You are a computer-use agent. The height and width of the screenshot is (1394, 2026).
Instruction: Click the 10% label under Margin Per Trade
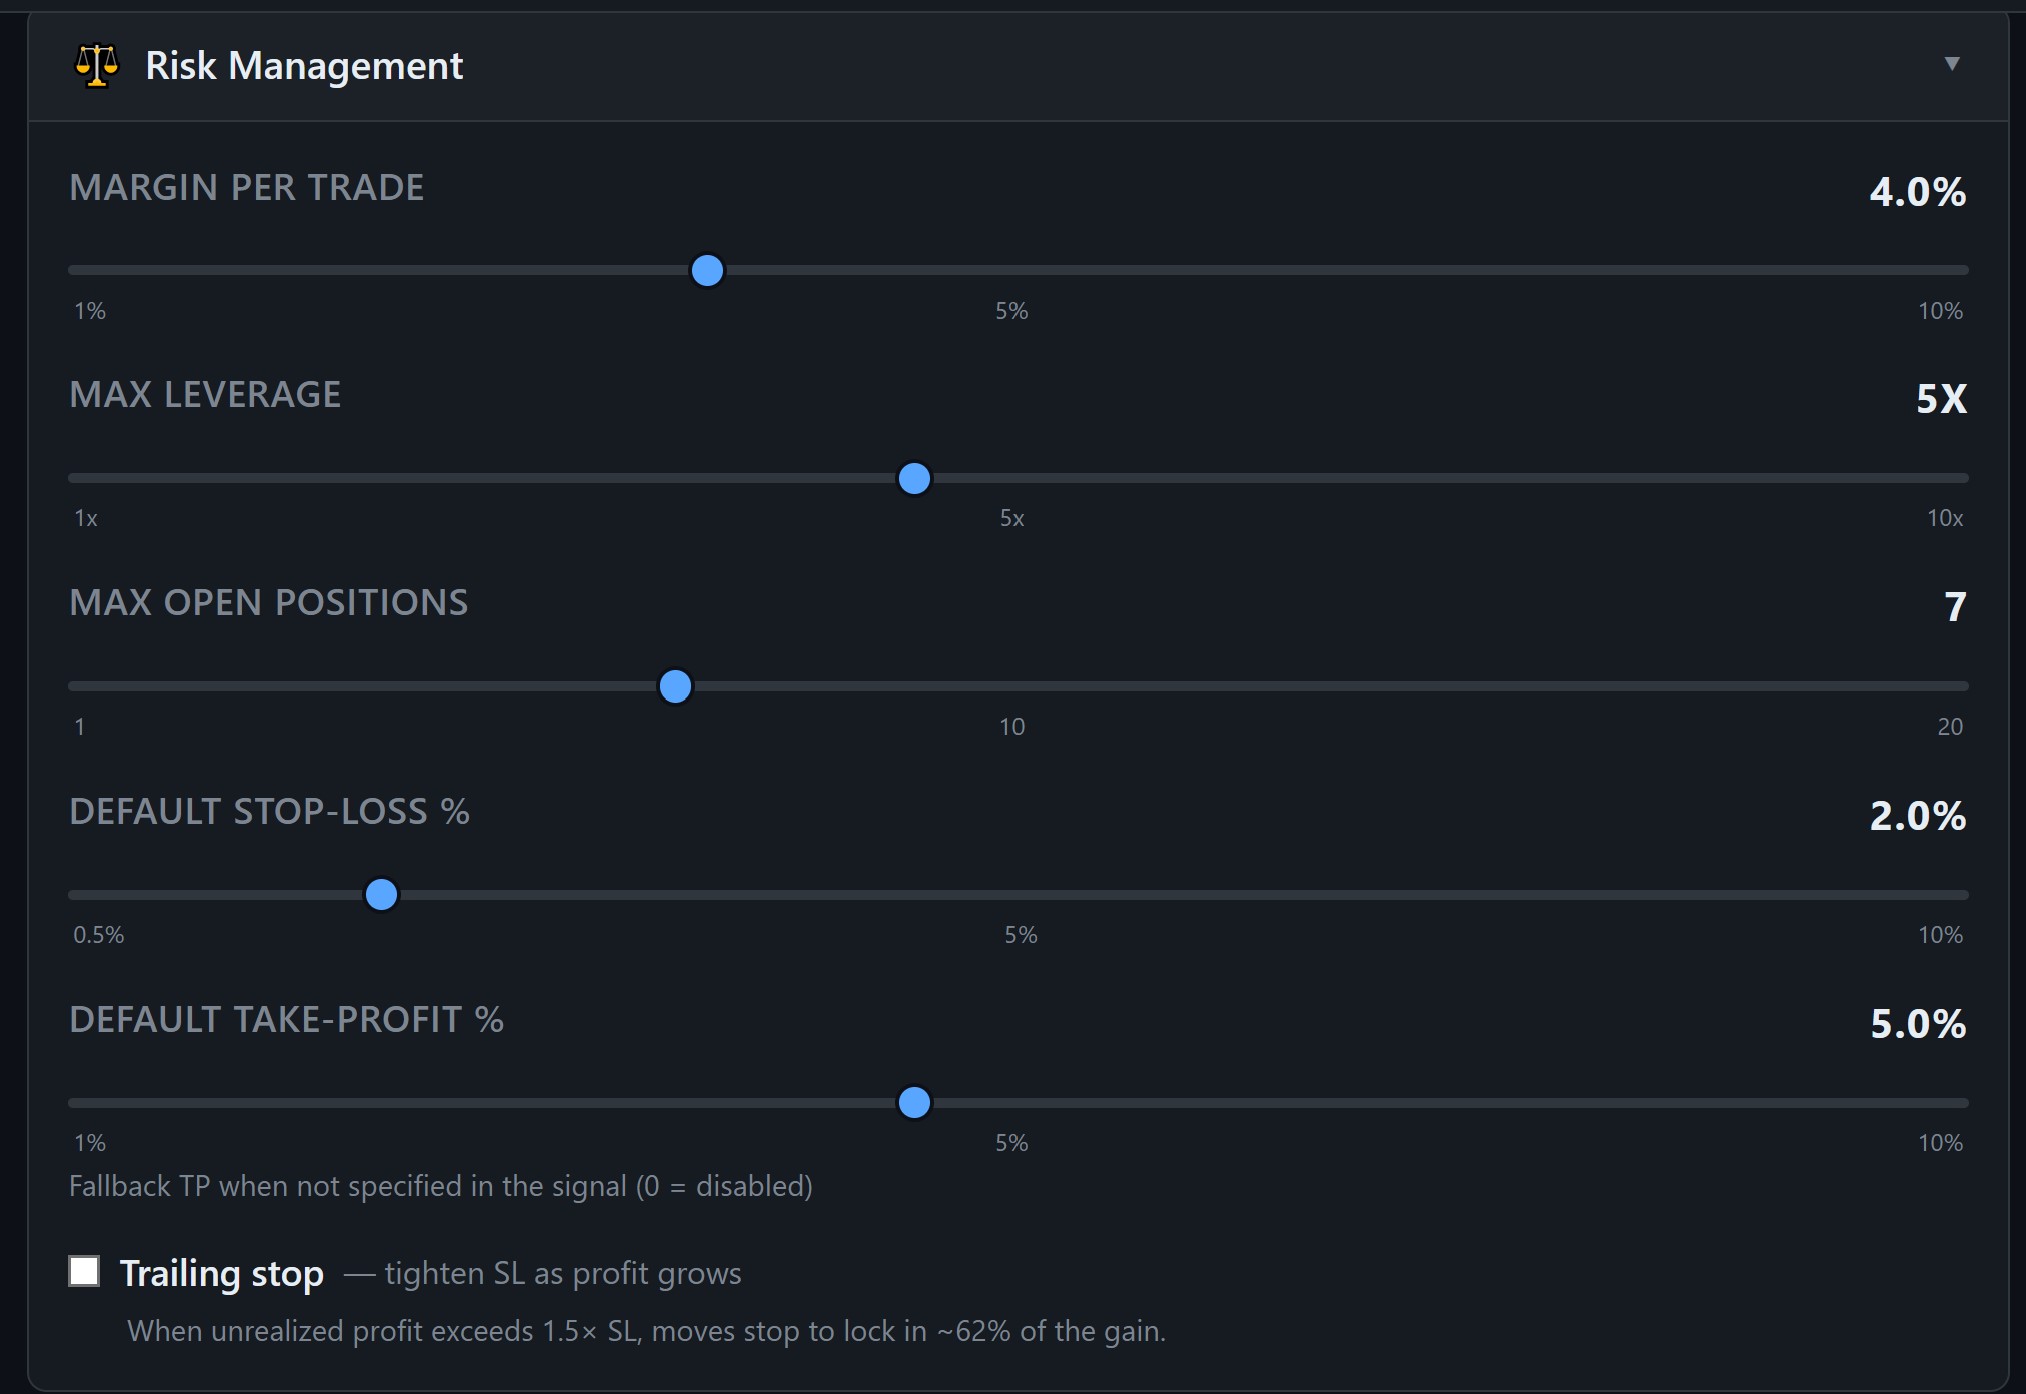click(1938, 311)
